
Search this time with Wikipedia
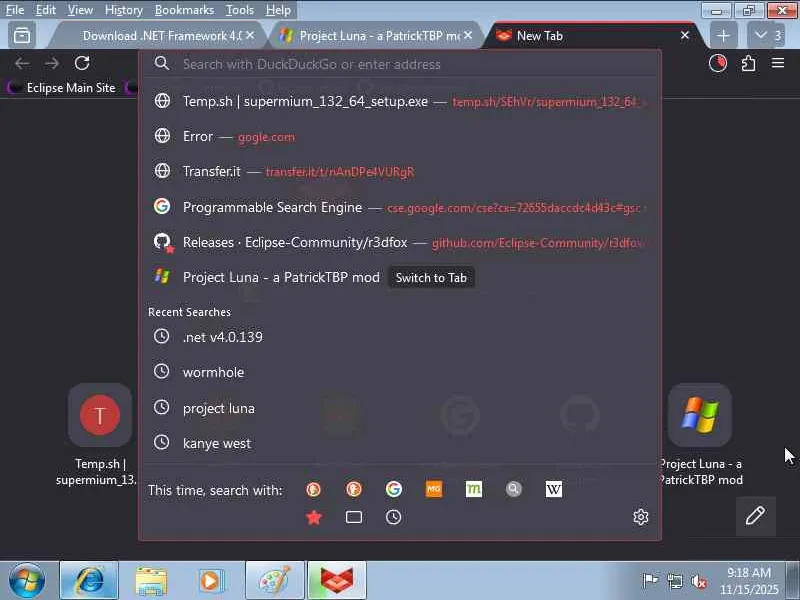coord(554,489)
